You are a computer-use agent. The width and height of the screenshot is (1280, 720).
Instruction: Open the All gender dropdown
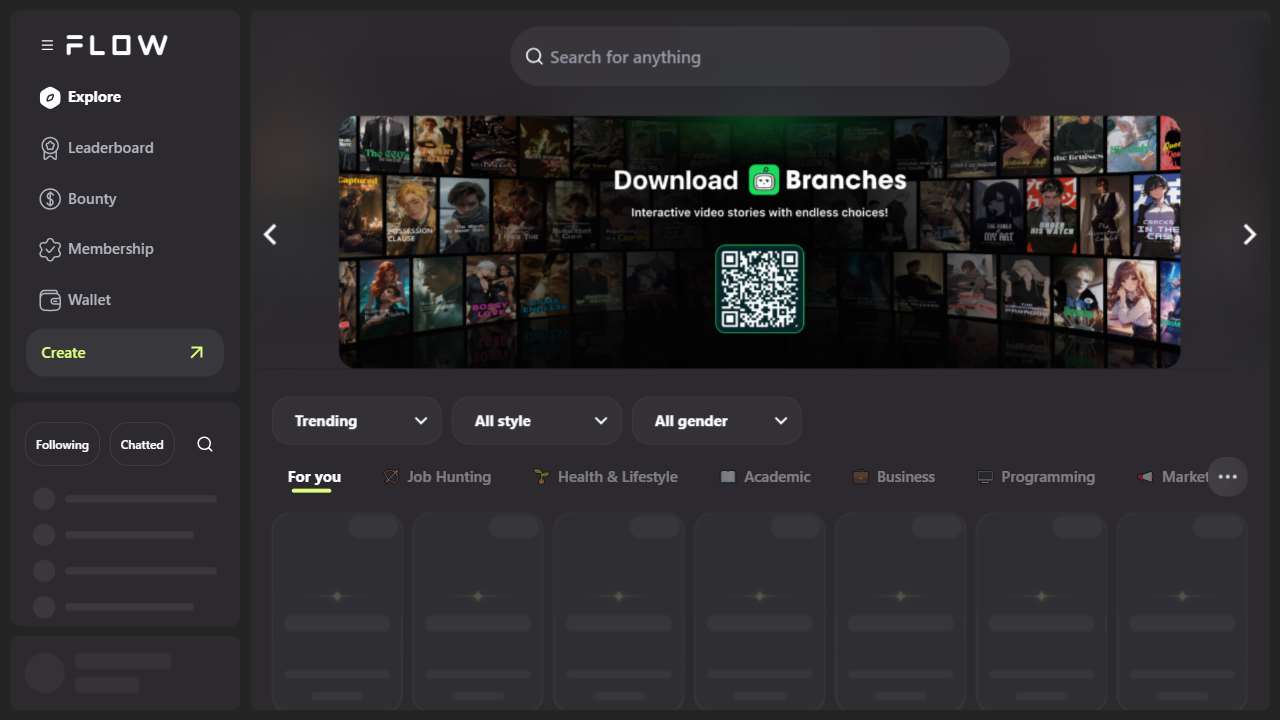717,421
